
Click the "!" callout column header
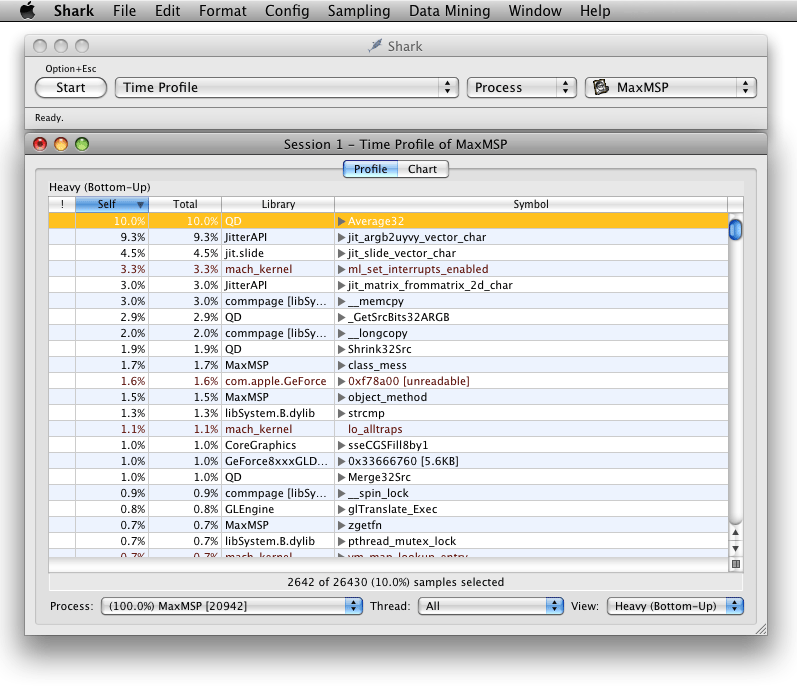(x=62, y=204)
